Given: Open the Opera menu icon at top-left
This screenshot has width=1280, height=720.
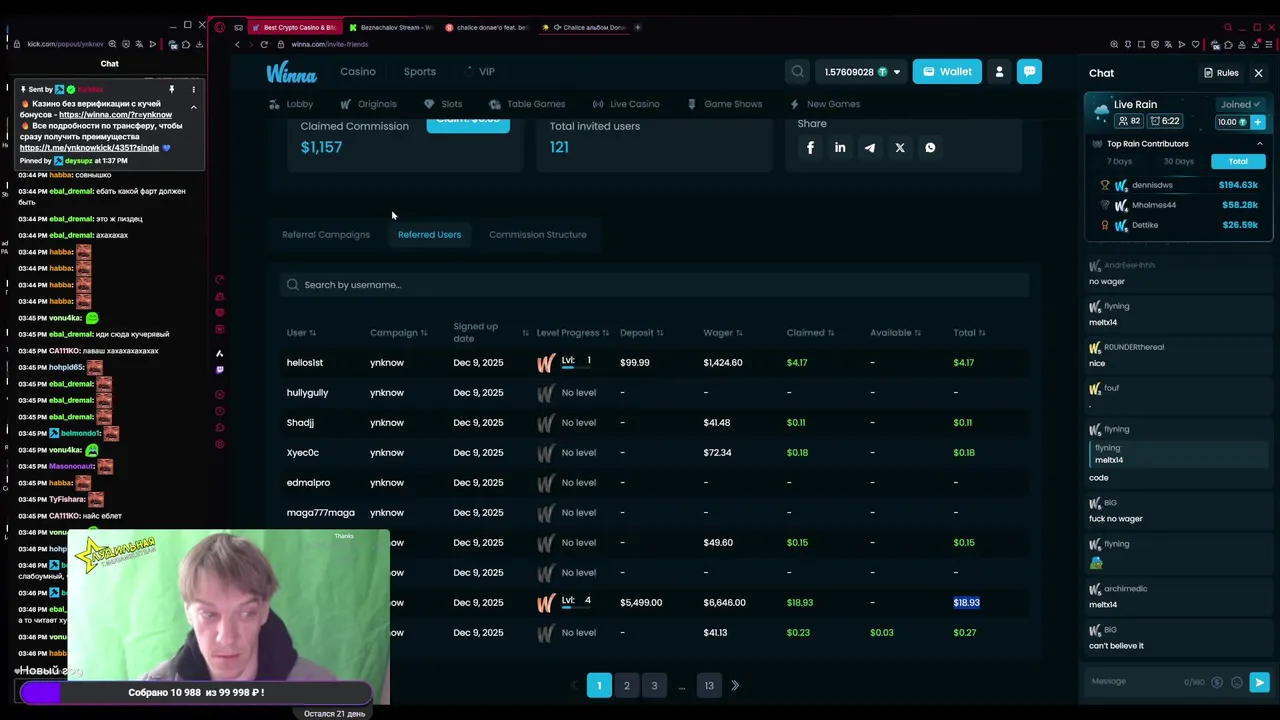Looking at the screenshot, I should tap(220, 27).
